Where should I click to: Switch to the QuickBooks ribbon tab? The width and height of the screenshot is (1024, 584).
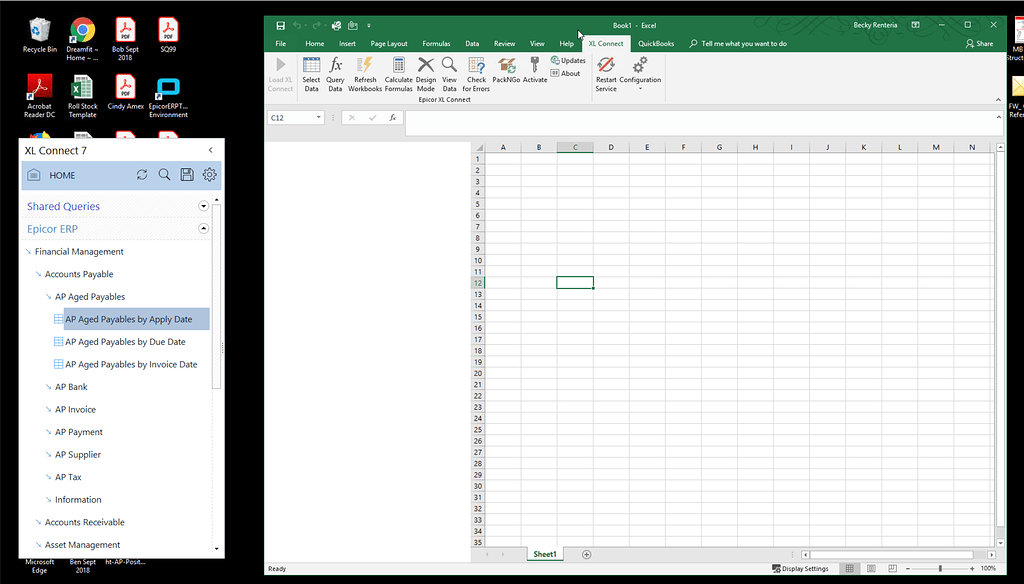click(655, 43)
